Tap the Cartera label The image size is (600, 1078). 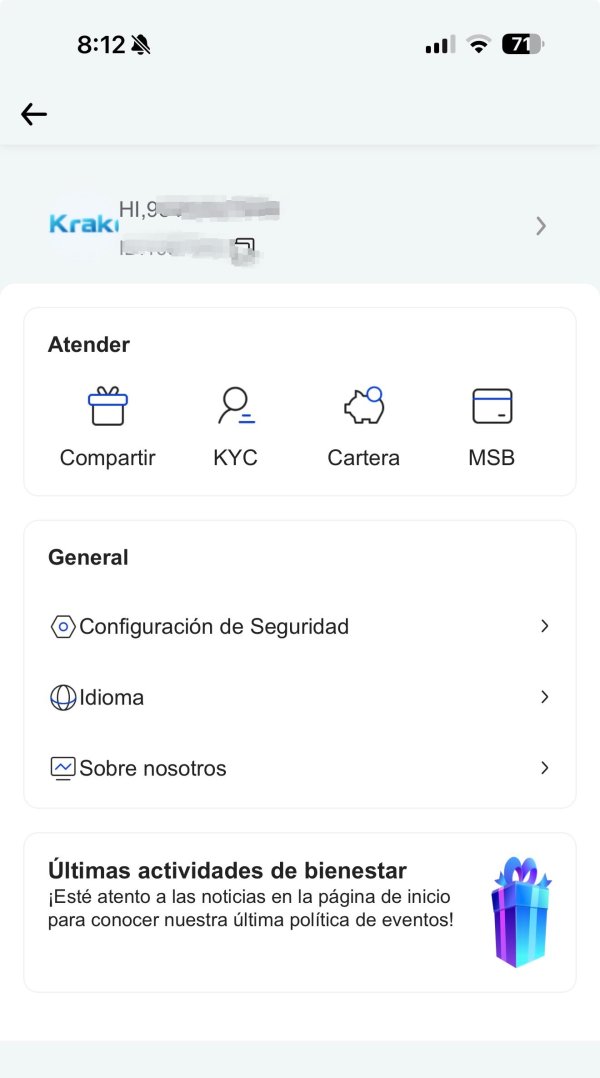363,459
